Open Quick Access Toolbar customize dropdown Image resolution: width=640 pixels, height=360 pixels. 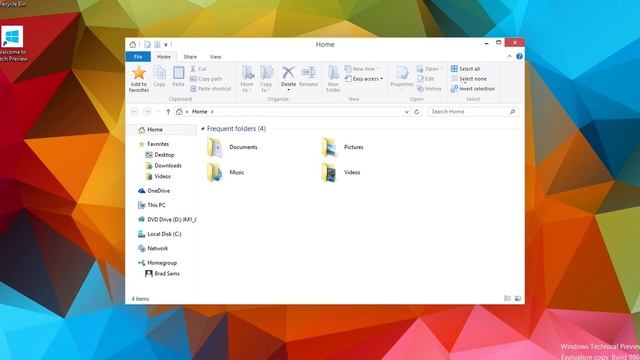click(x=166, y=44)
